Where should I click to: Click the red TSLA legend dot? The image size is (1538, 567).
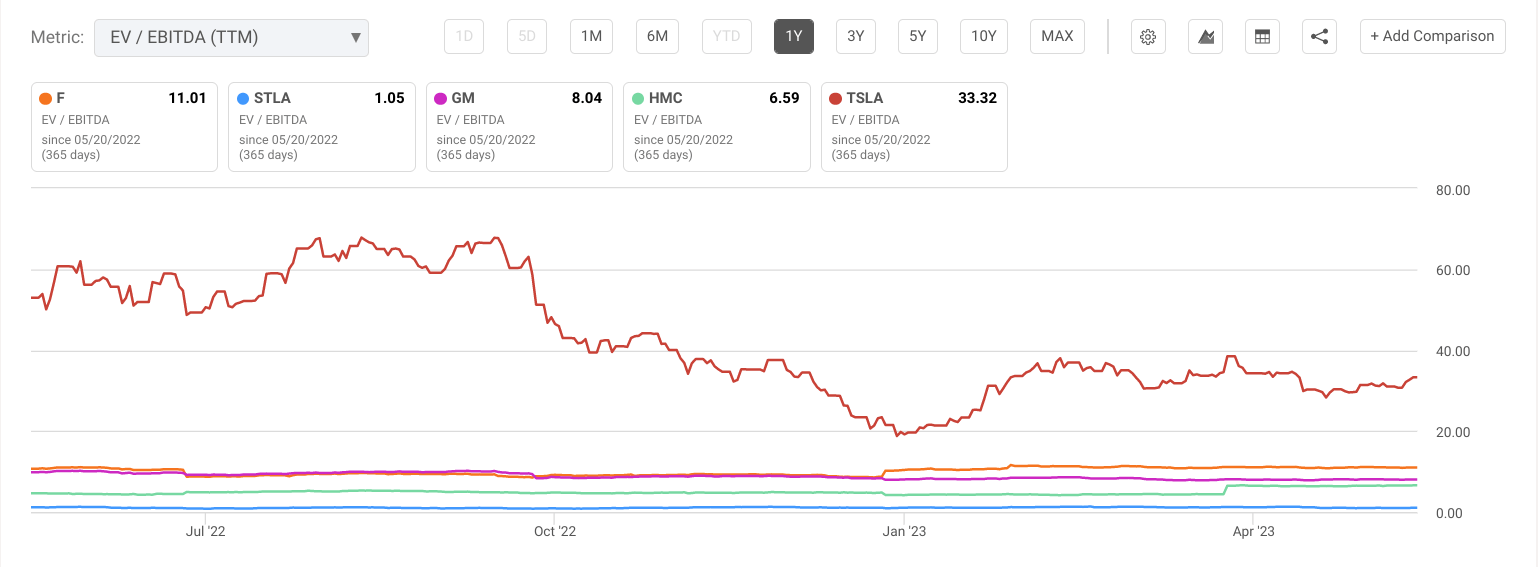[x=835, y=98]
